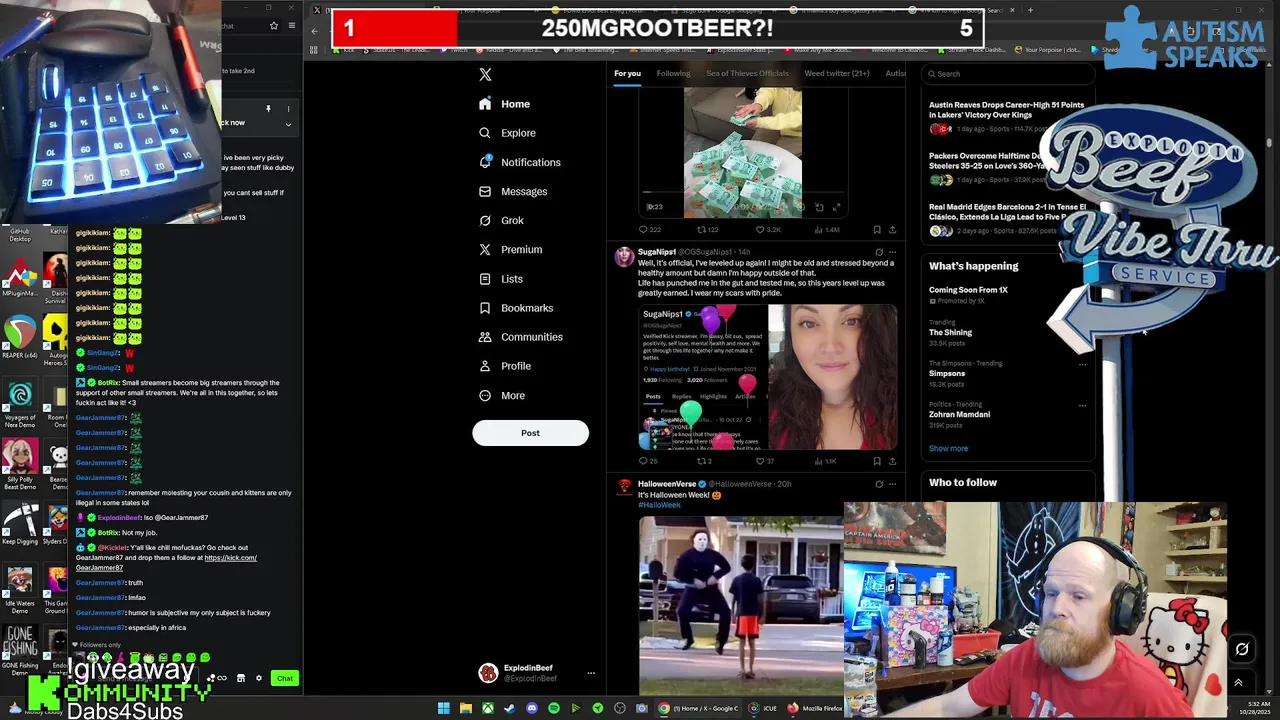Open The Shining trending topic
1280x720 pixels.
[950, 332]
